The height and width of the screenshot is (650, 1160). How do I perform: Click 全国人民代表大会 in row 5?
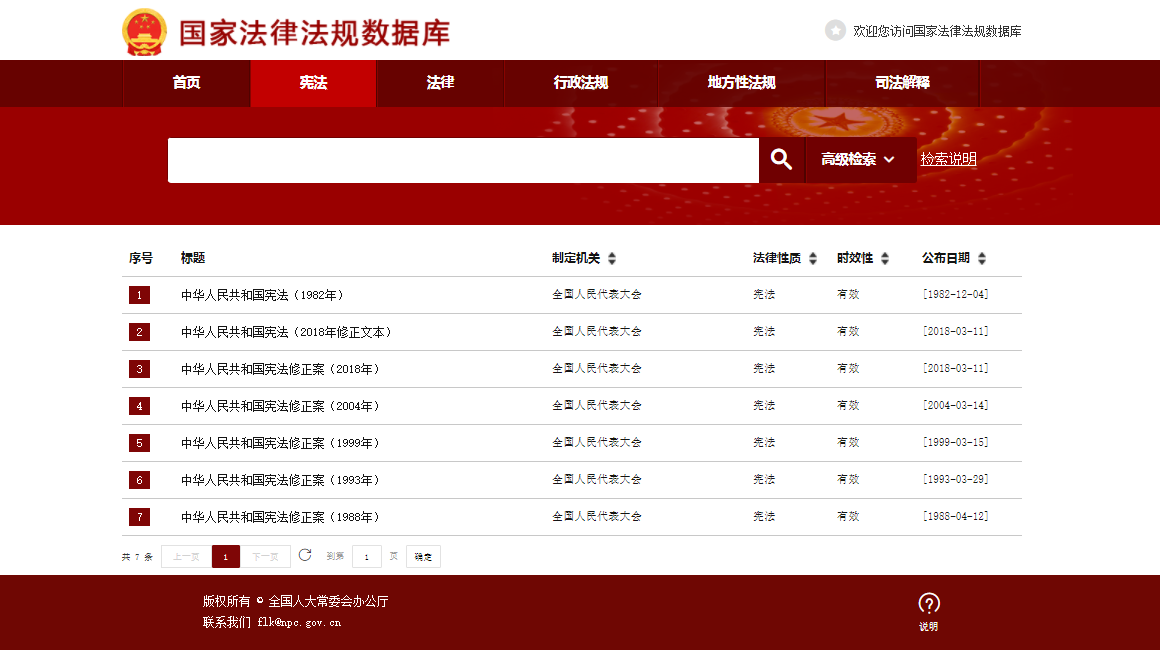(596, 442)
